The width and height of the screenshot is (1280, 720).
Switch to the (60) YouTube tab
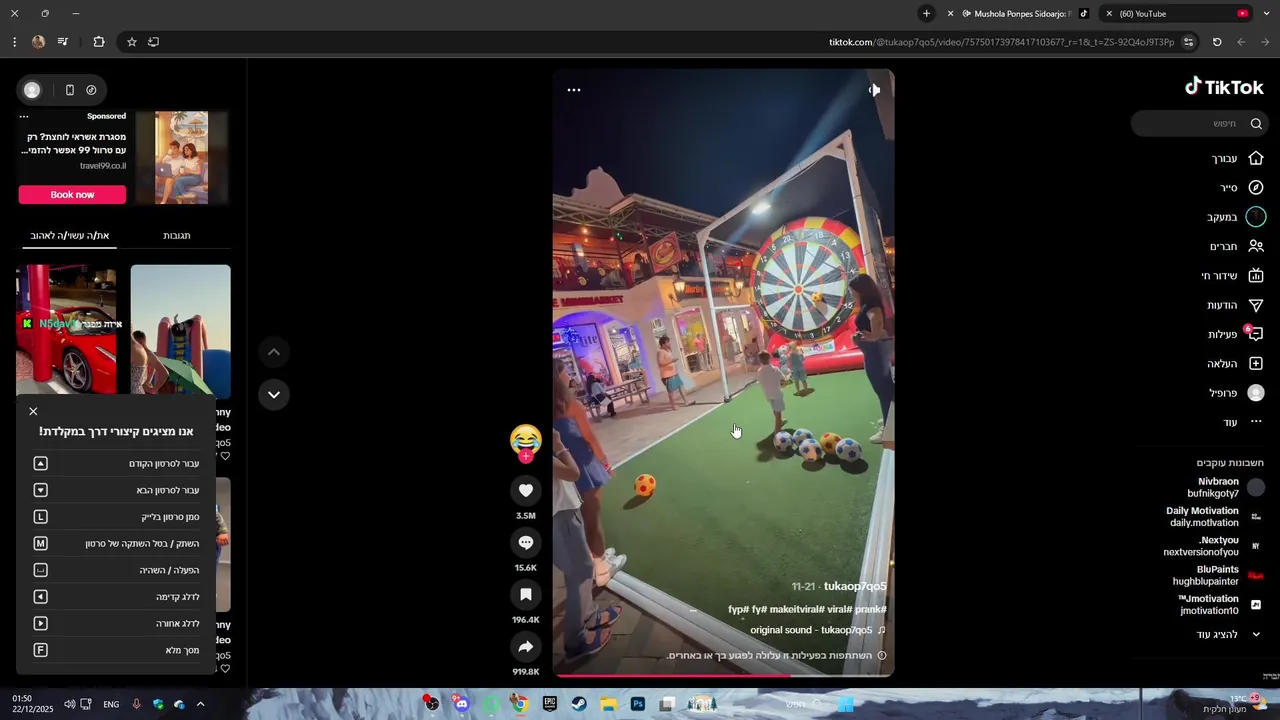[x=1177, y=14]
